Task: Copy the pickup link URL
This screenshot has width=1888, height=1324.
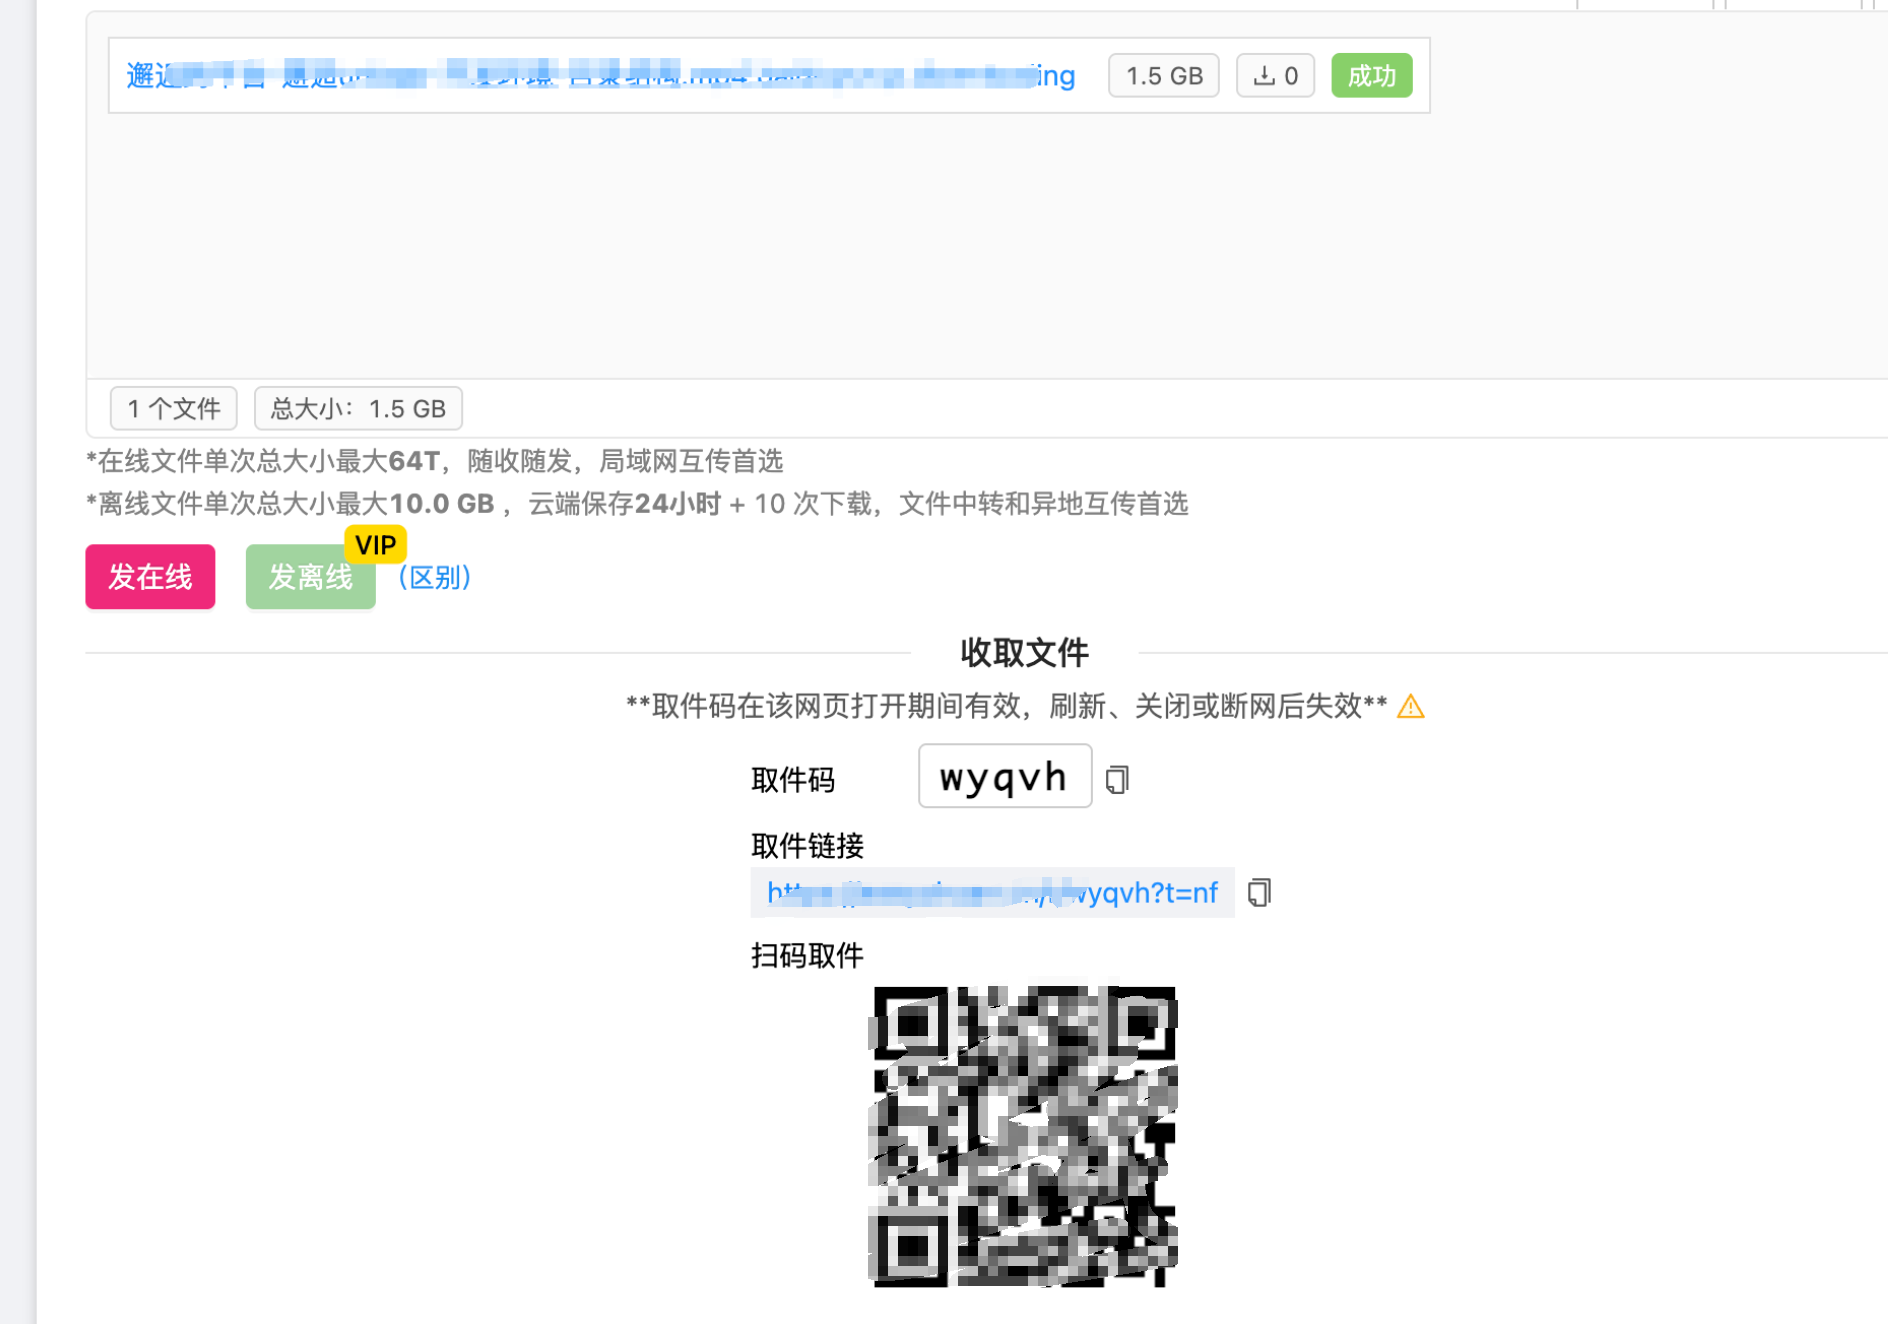Action: (x=1259, y=892)
